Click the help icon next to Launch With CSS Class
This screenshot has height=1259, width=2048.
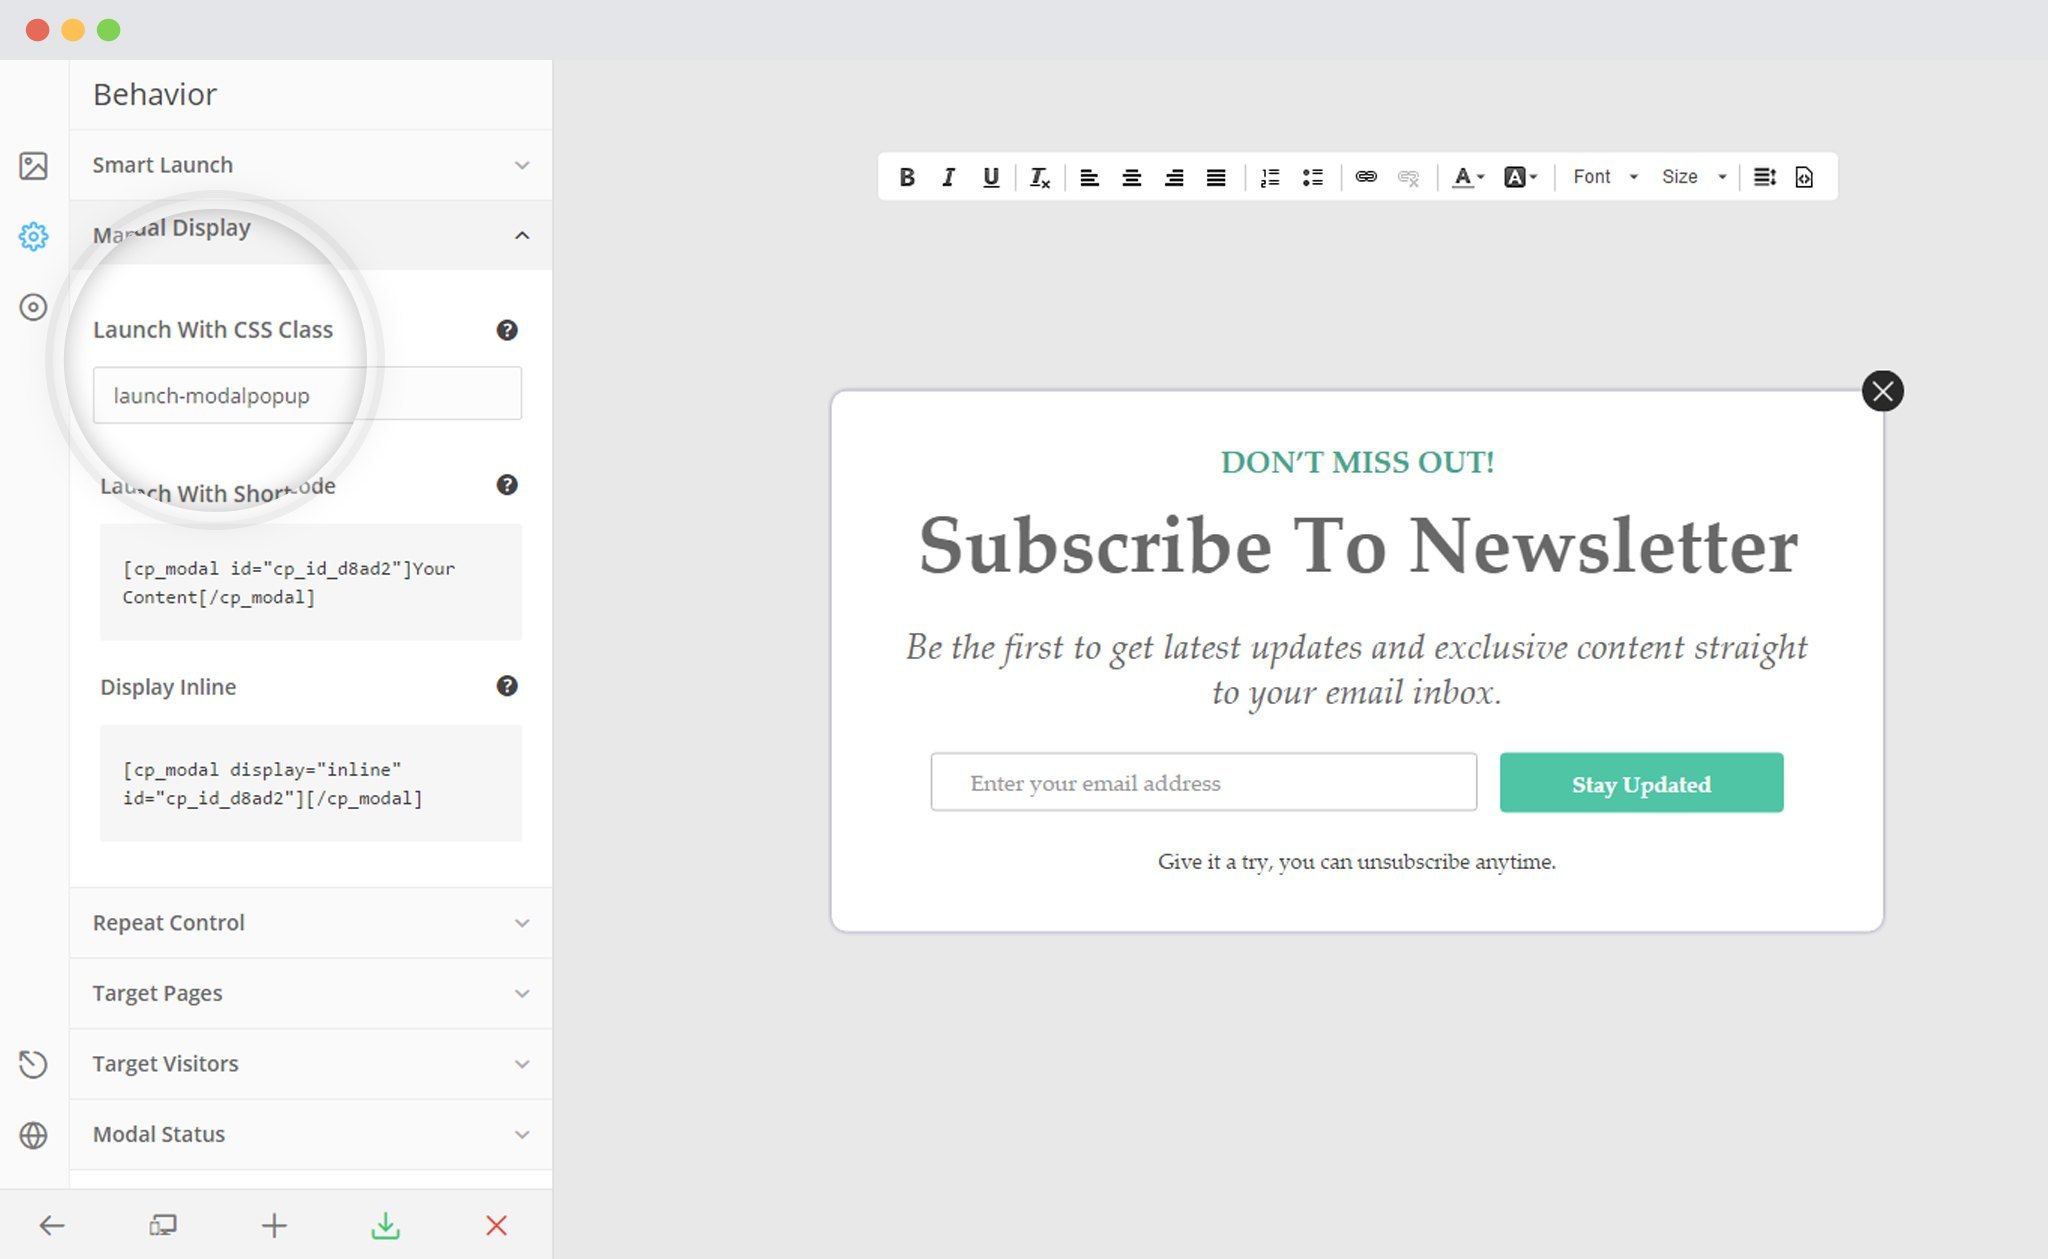click(x=506, y=330)
